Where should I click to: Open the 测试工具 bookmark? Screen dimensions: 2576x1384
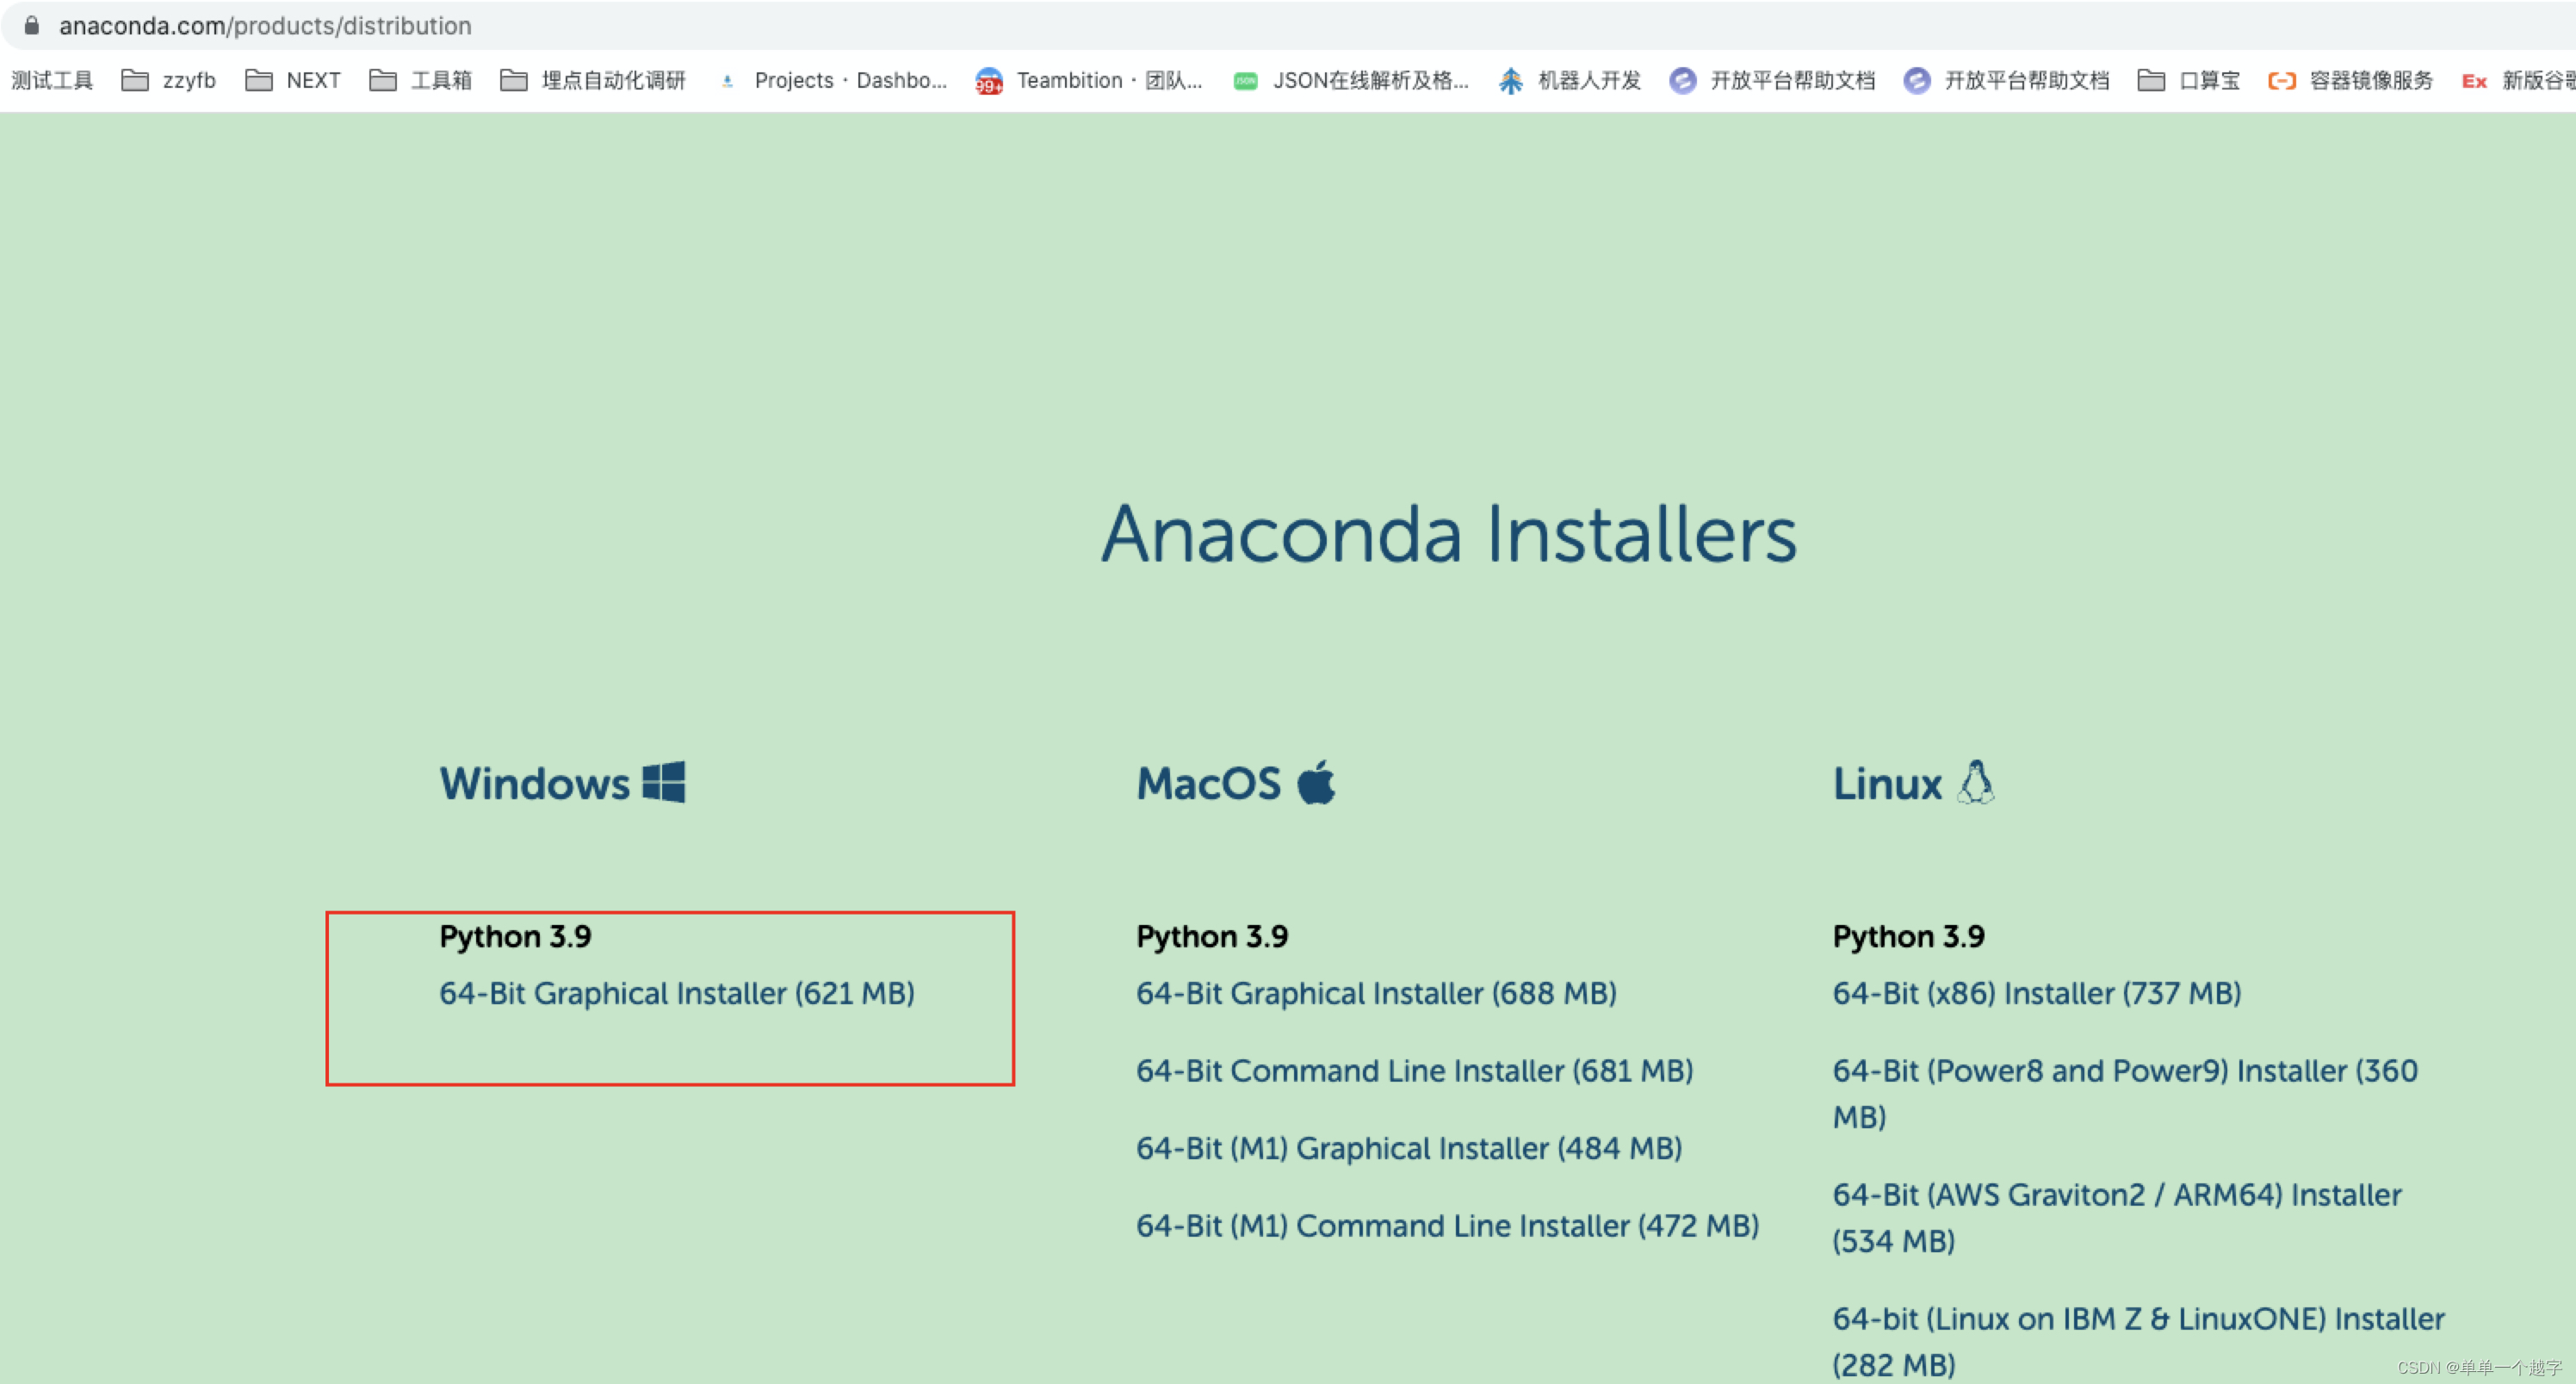pos(52,80)
